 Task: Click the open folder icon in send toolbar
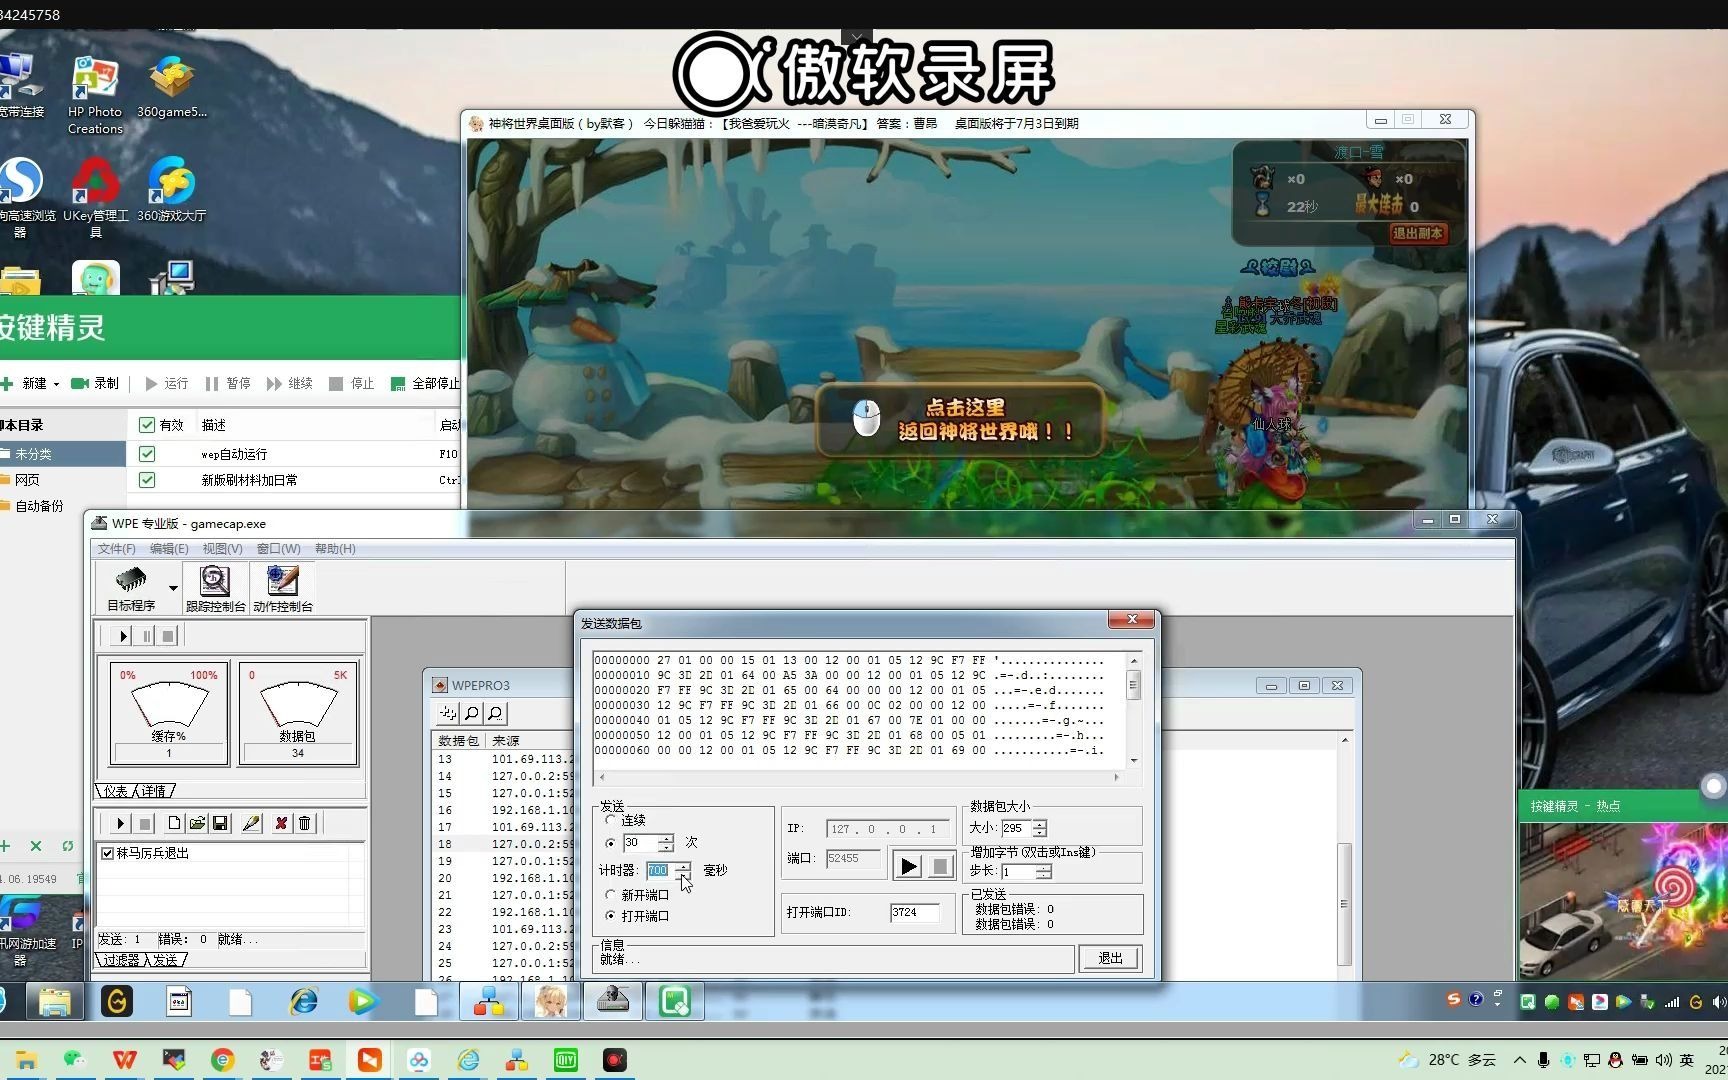(197, 823)
